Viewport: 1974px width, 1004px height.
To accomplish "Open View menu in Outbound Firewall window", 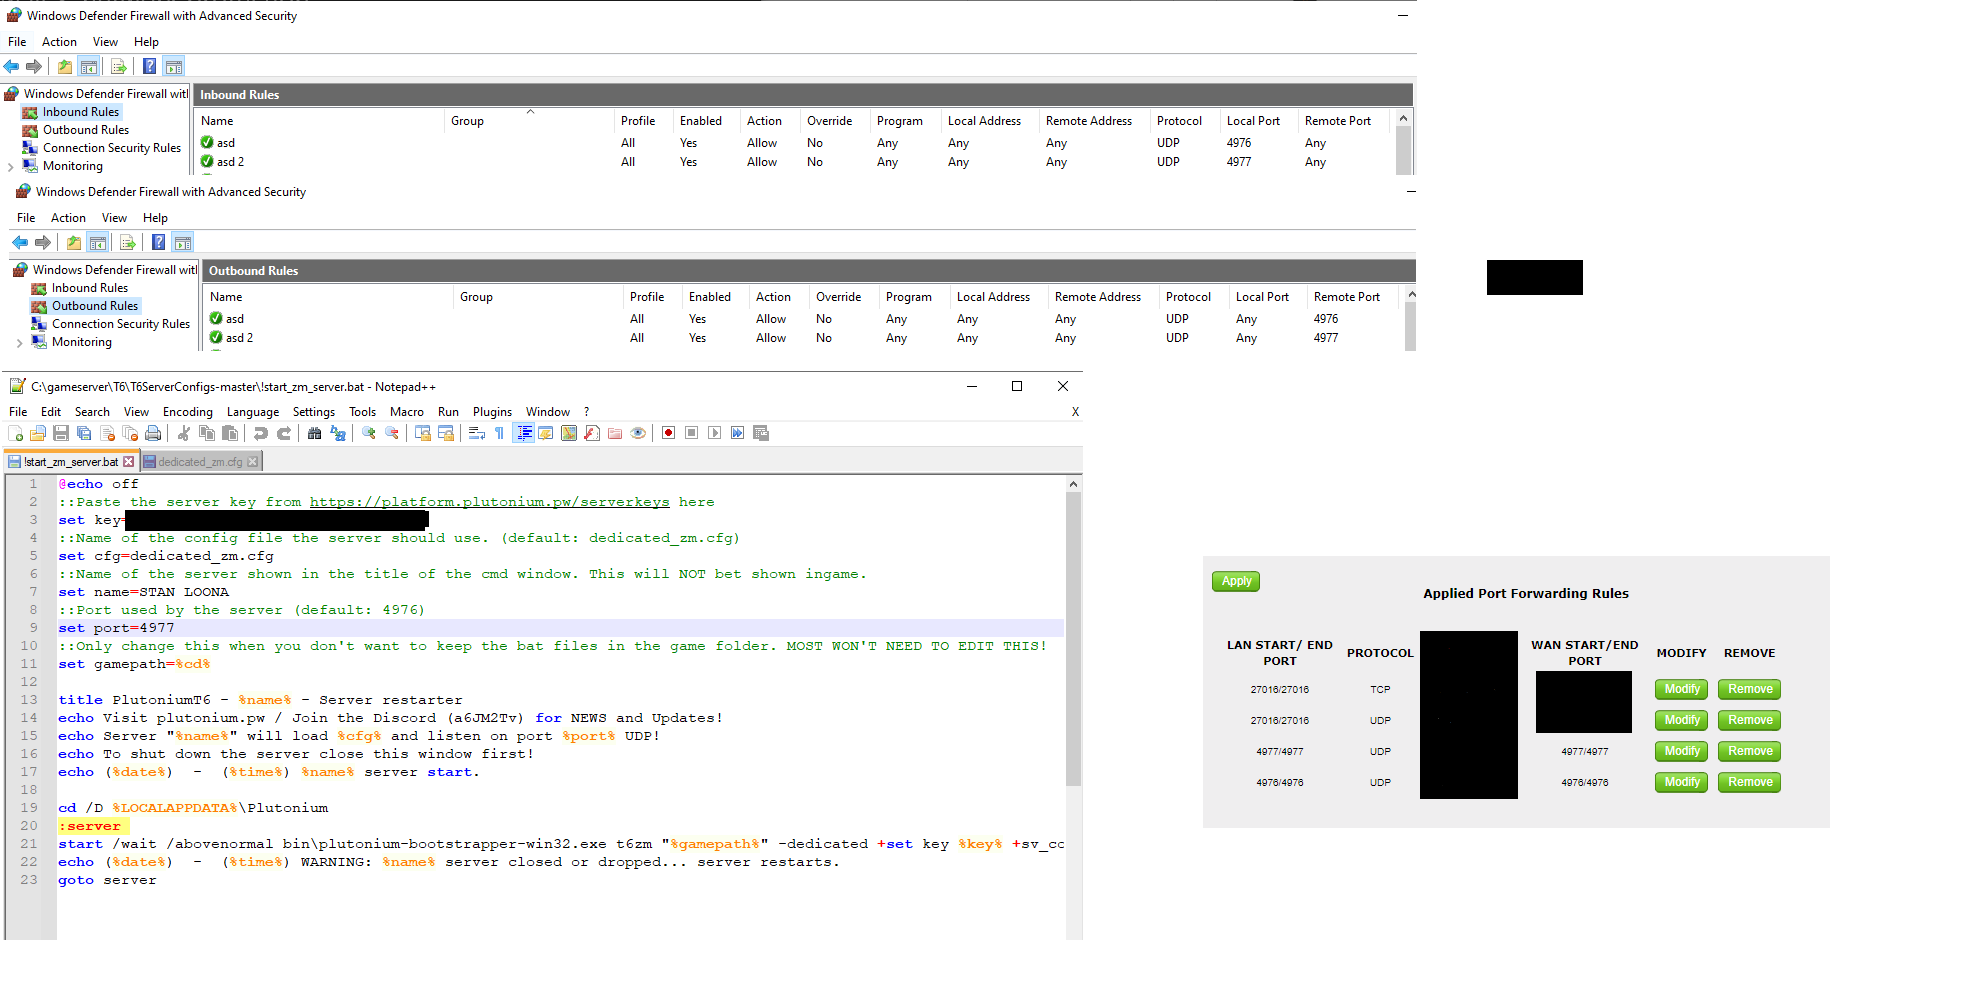I will click(114, 218).
